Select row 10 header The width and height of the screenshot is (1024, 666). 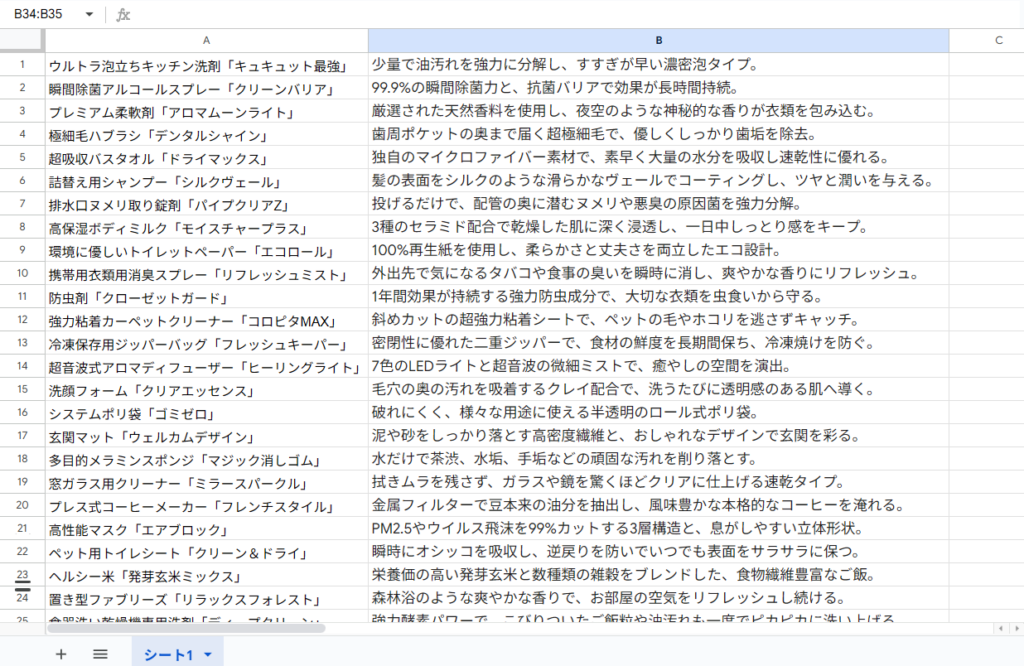(22, 273)
